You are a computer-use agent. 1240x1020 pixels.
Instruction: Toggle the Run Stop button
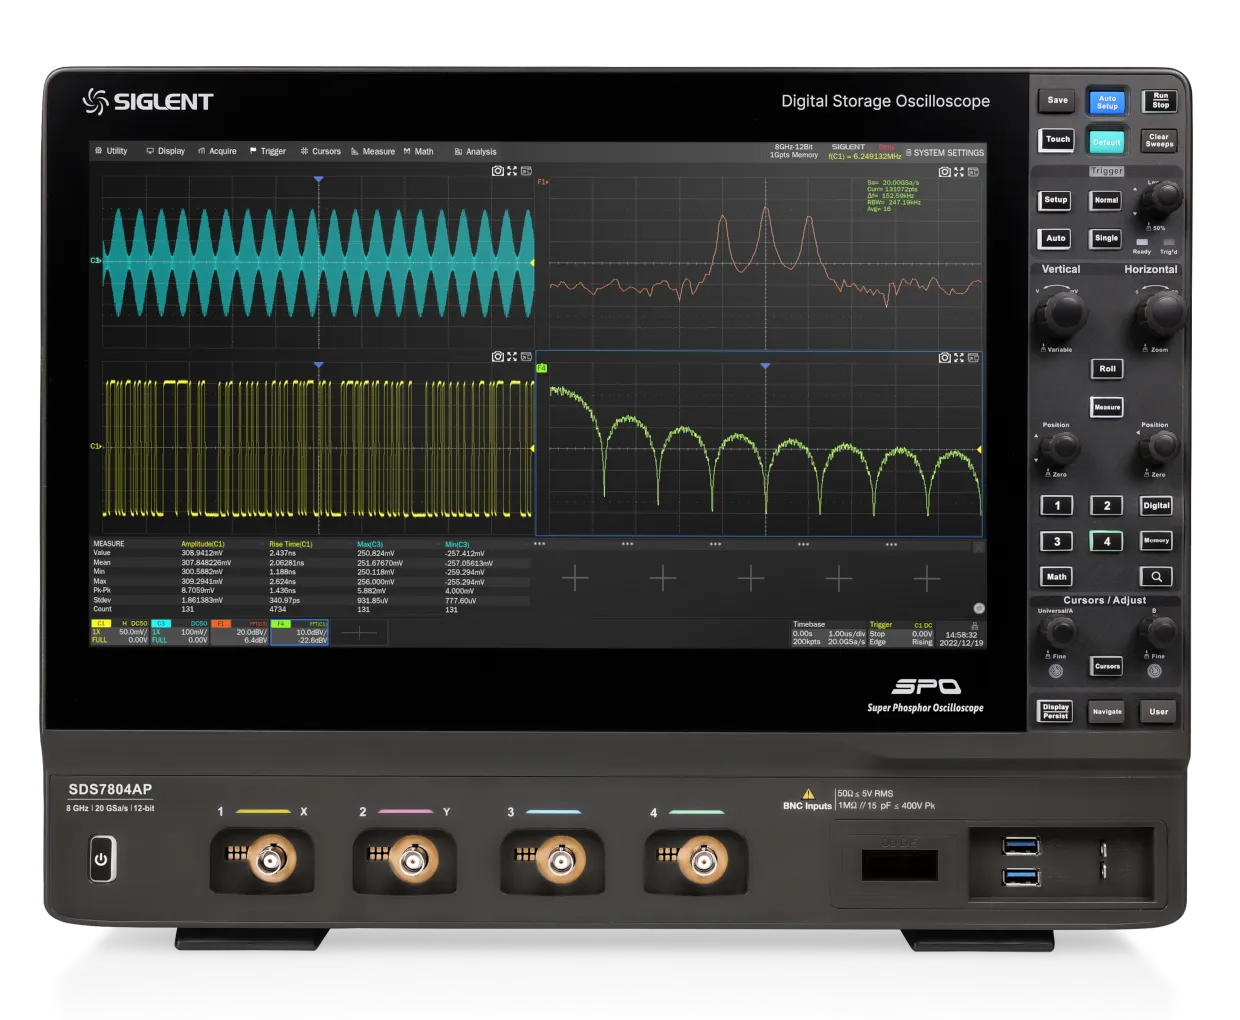[1160, 101]
